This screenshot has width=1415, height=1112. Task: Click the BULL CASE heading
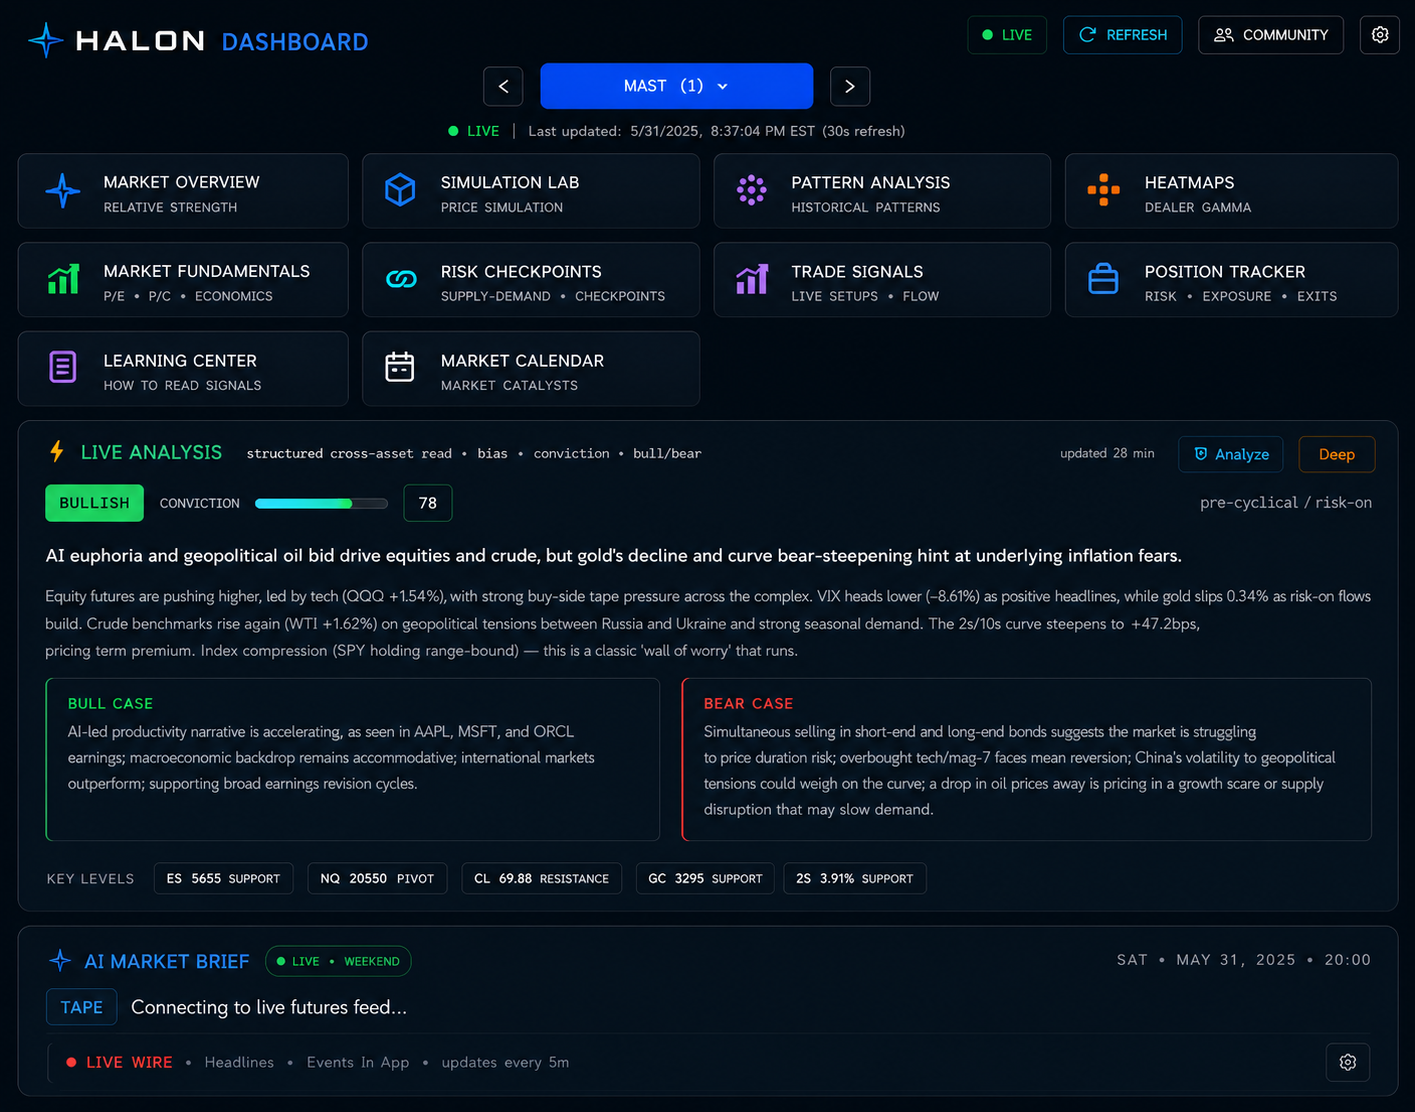110,703
